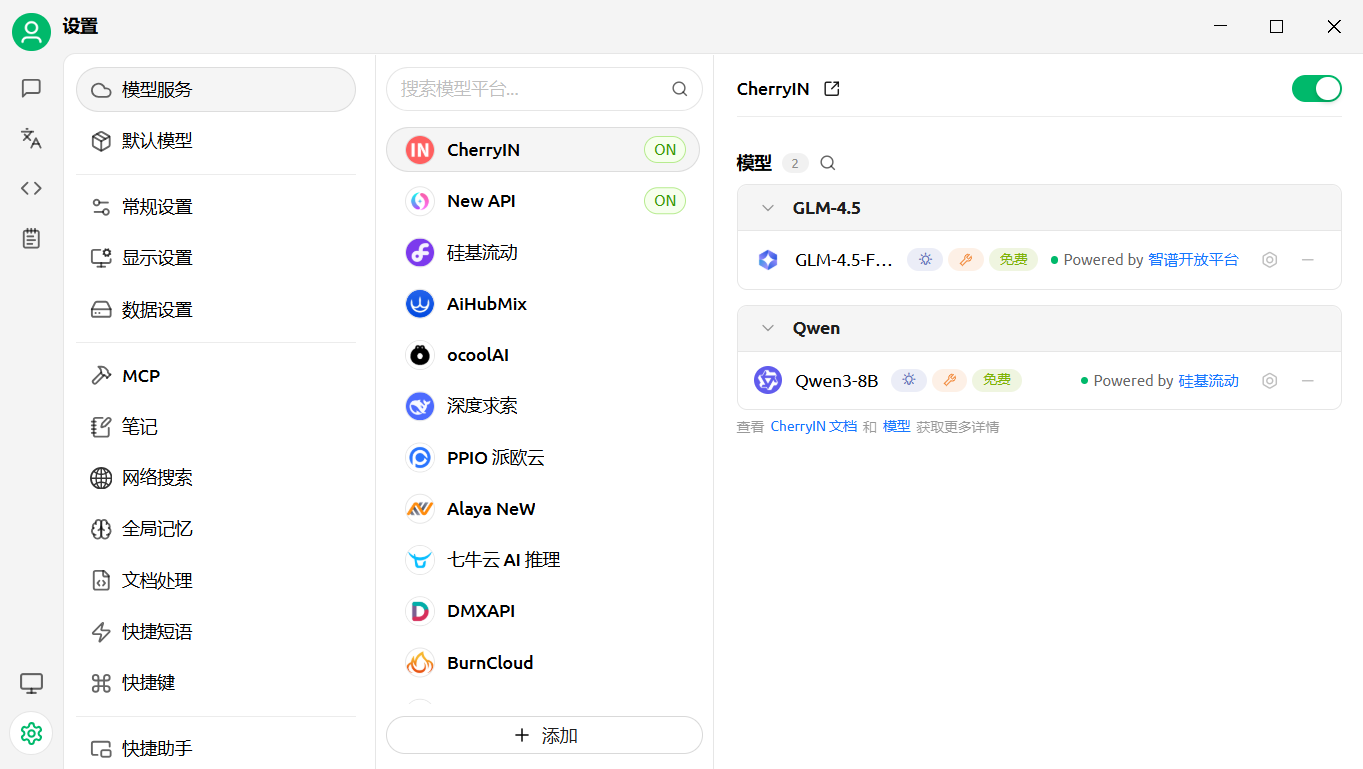Disable the CherryIN provider switch
The image size is (1363, 769).
pyautogui.click(x=1316, y=89)
